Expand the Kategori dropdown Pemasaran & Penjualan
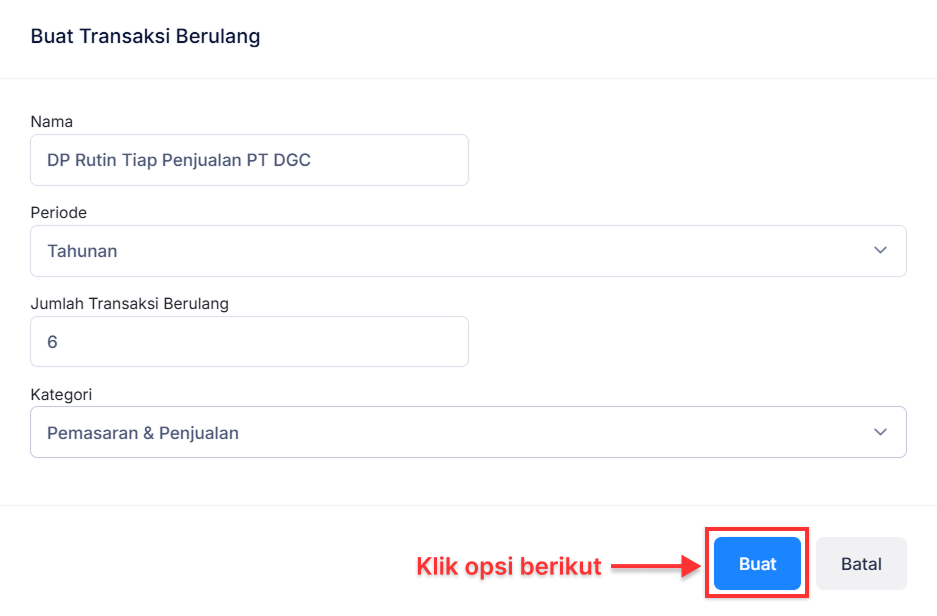The width and height of the screenshot is (937, 616). pyautogui.click(x=468, y=432)
